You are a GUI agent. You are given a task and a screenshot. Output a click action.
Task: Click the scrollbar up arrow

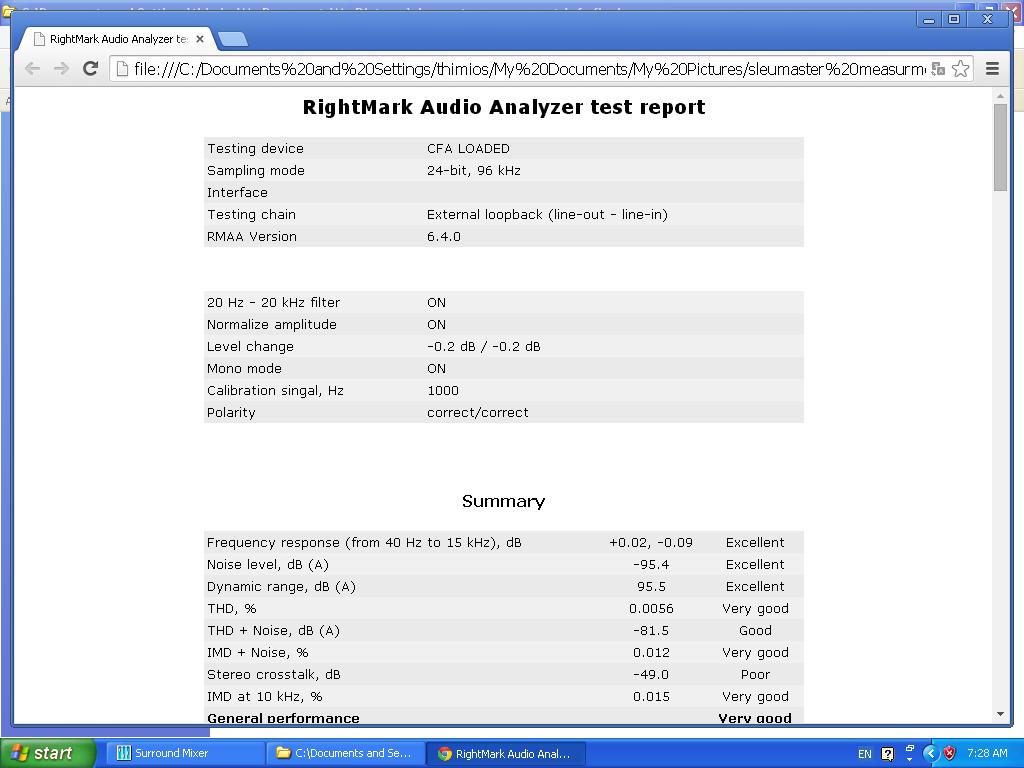click(1000, 96)
